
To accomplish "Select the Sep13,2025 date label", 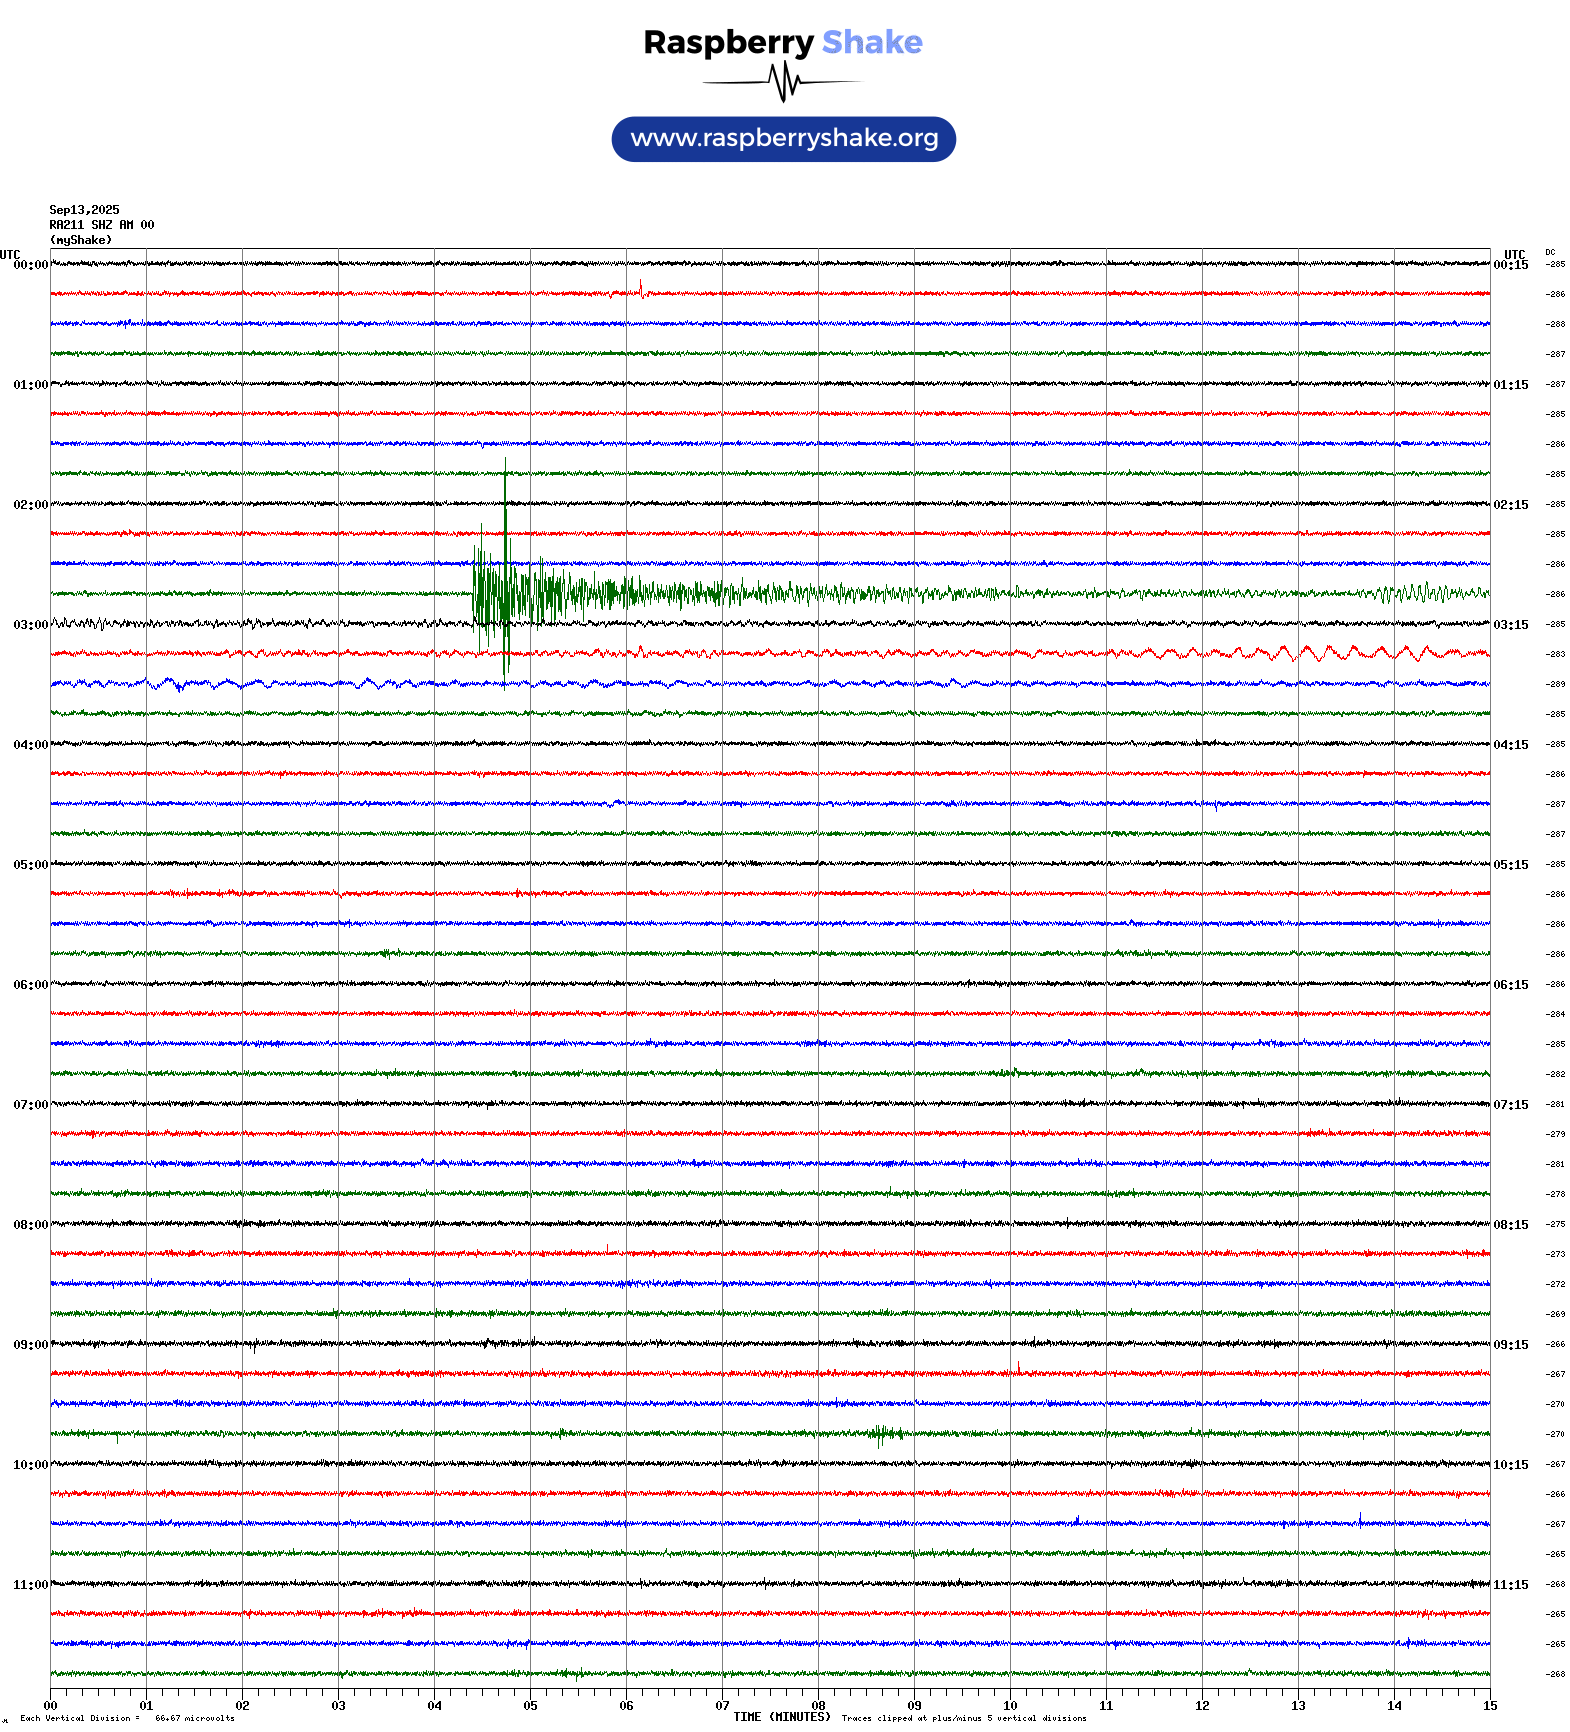I will 84,210.
